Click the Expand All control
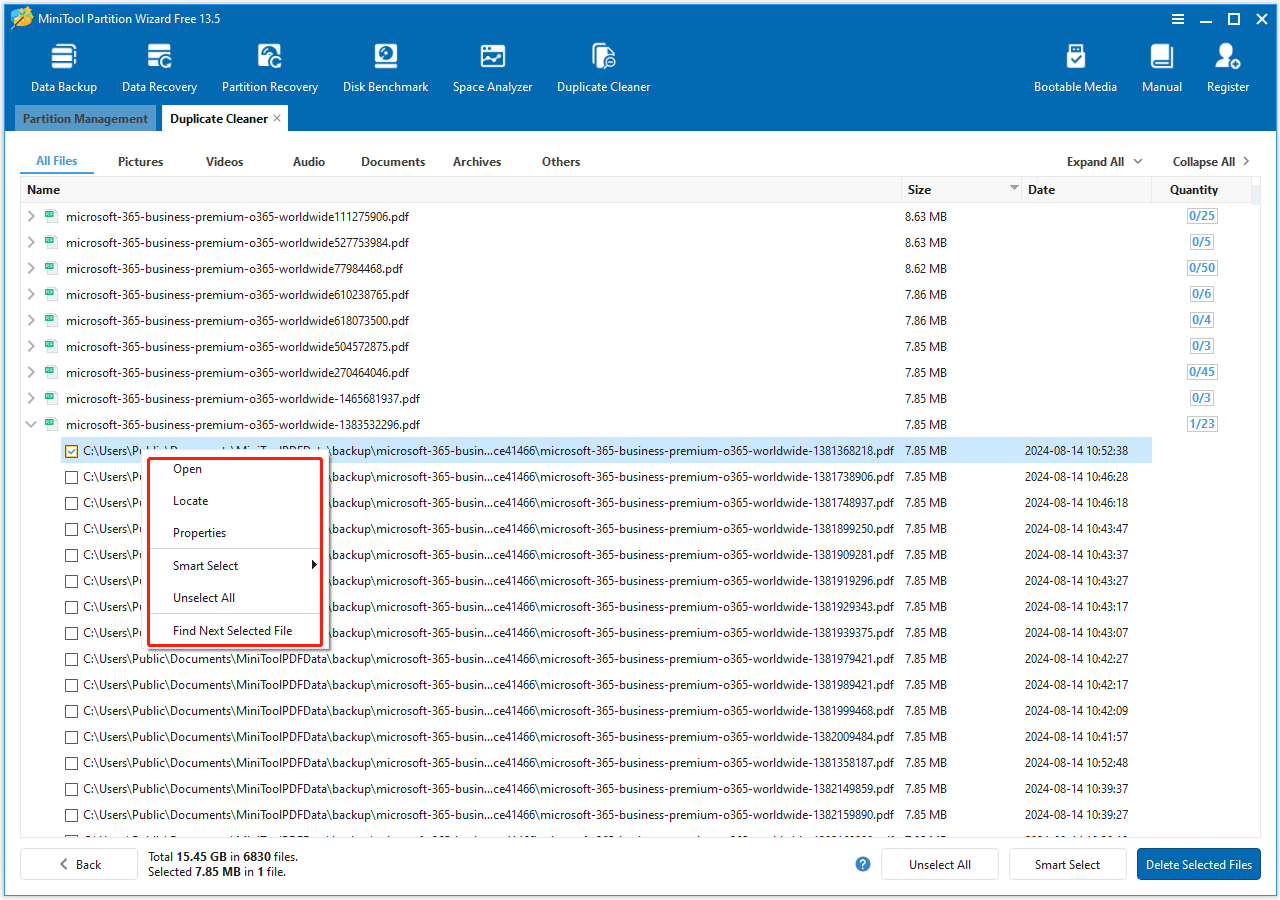Screen dimensions: 1280x900 coord(1095,161)
